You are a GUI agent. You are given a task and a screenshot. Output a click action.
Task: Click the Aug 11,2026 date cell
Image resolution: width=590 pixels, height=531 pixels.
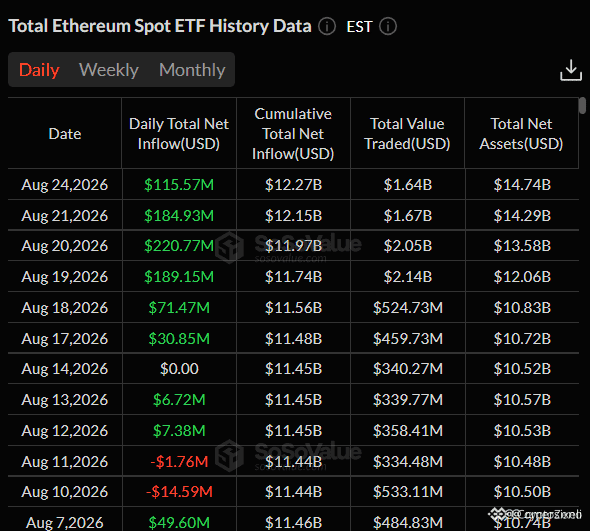pyautogui.click(x=65, y=462)
